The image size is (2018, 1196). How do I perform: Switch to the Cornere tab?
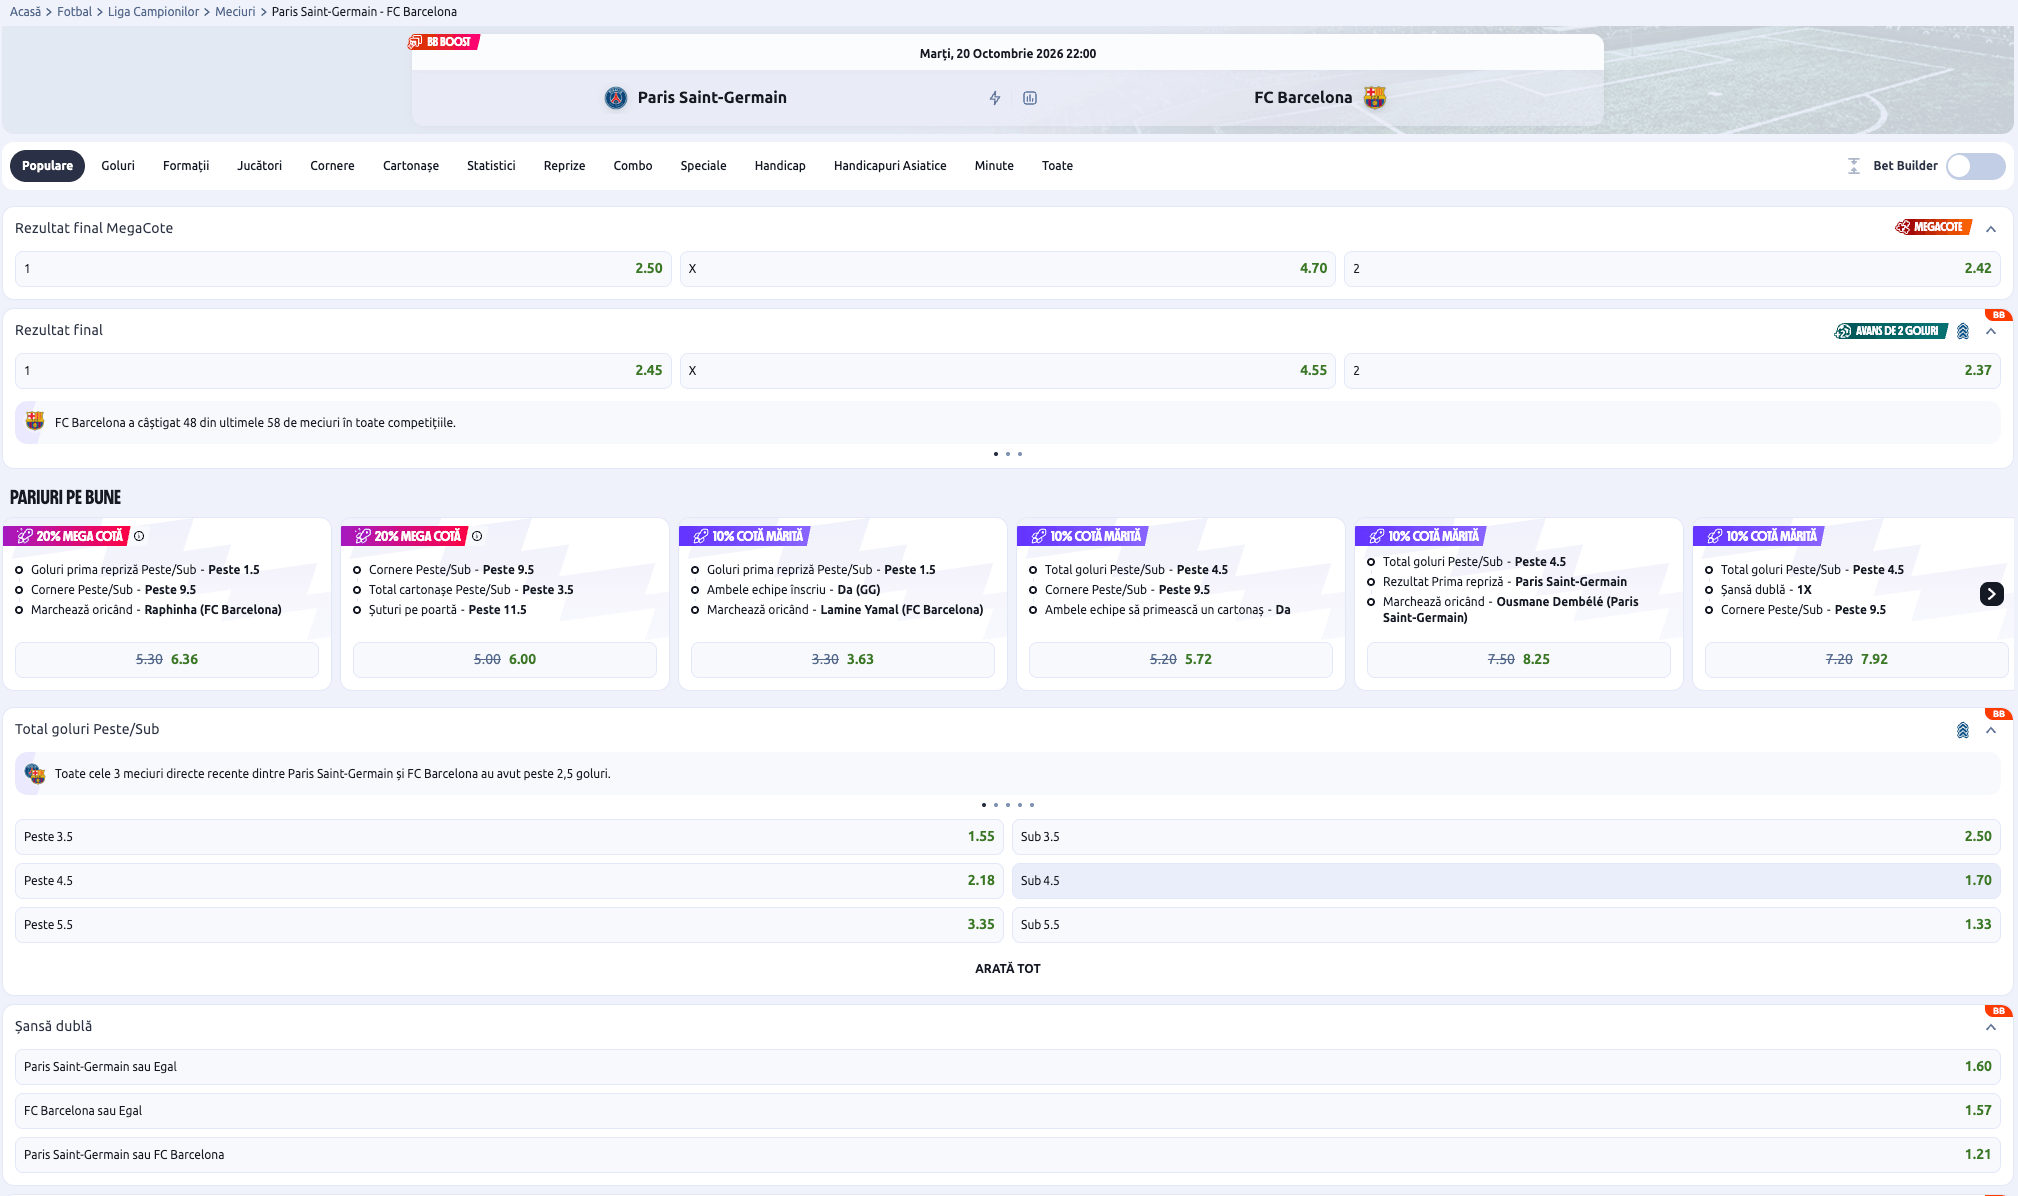[332, 166]
